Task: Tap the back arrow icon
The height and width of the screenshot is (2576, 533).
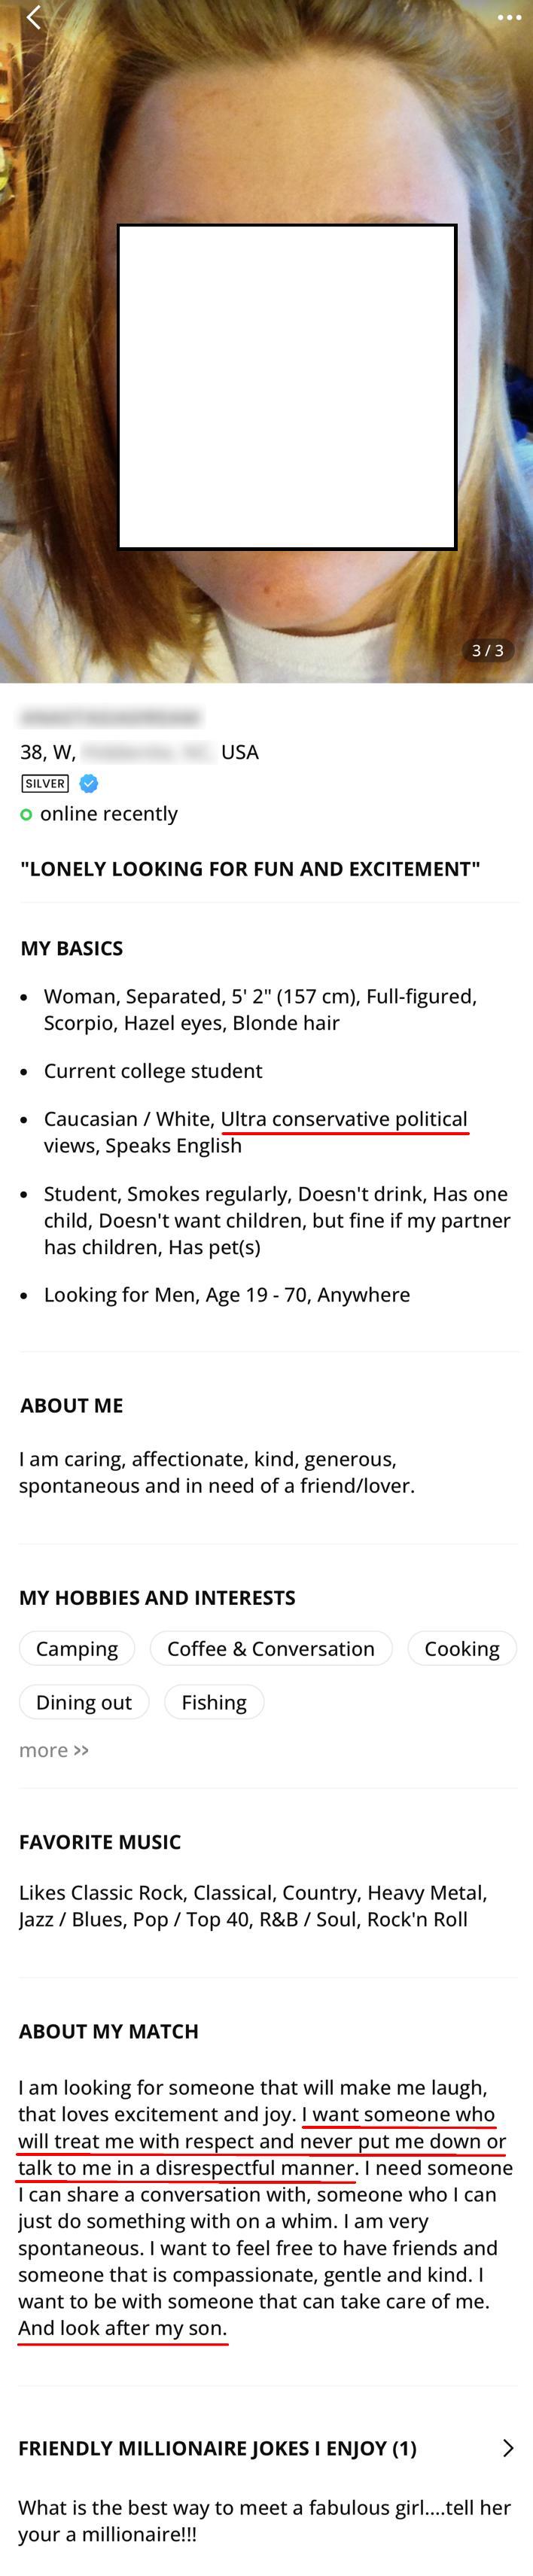Action: coord(33,18)
